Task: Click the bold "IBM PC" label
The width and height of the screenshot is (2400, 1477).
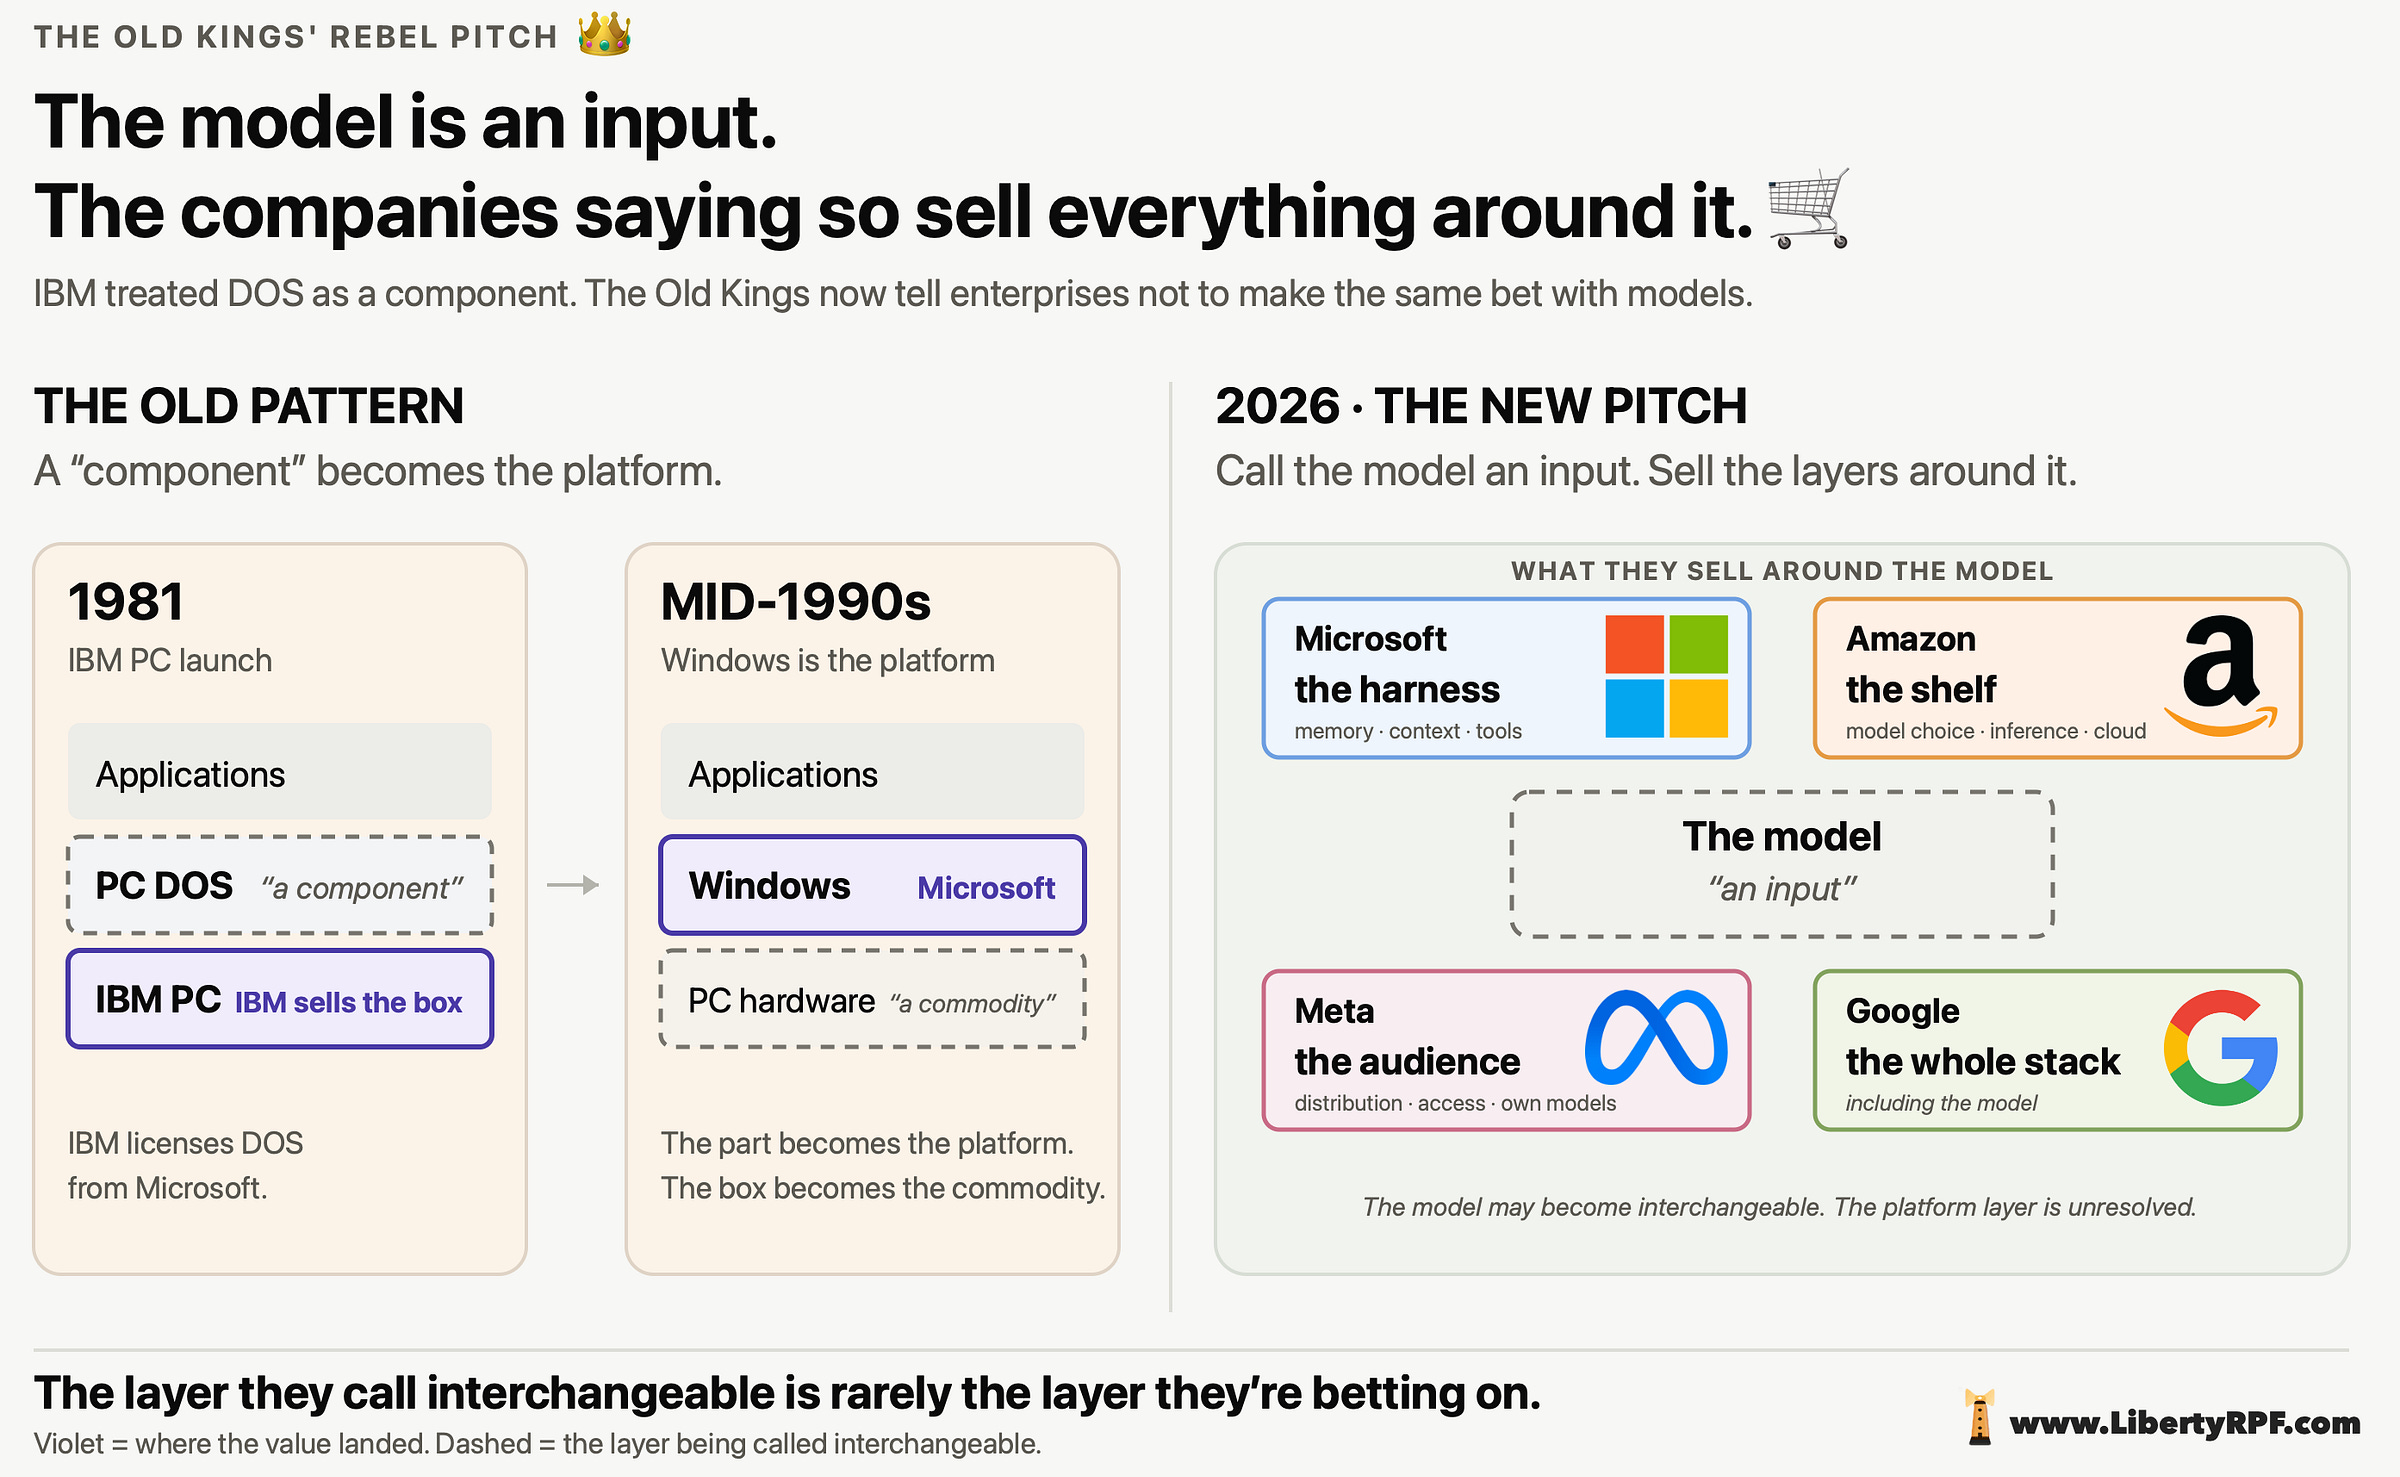Action: click(x=158, y=1000)
